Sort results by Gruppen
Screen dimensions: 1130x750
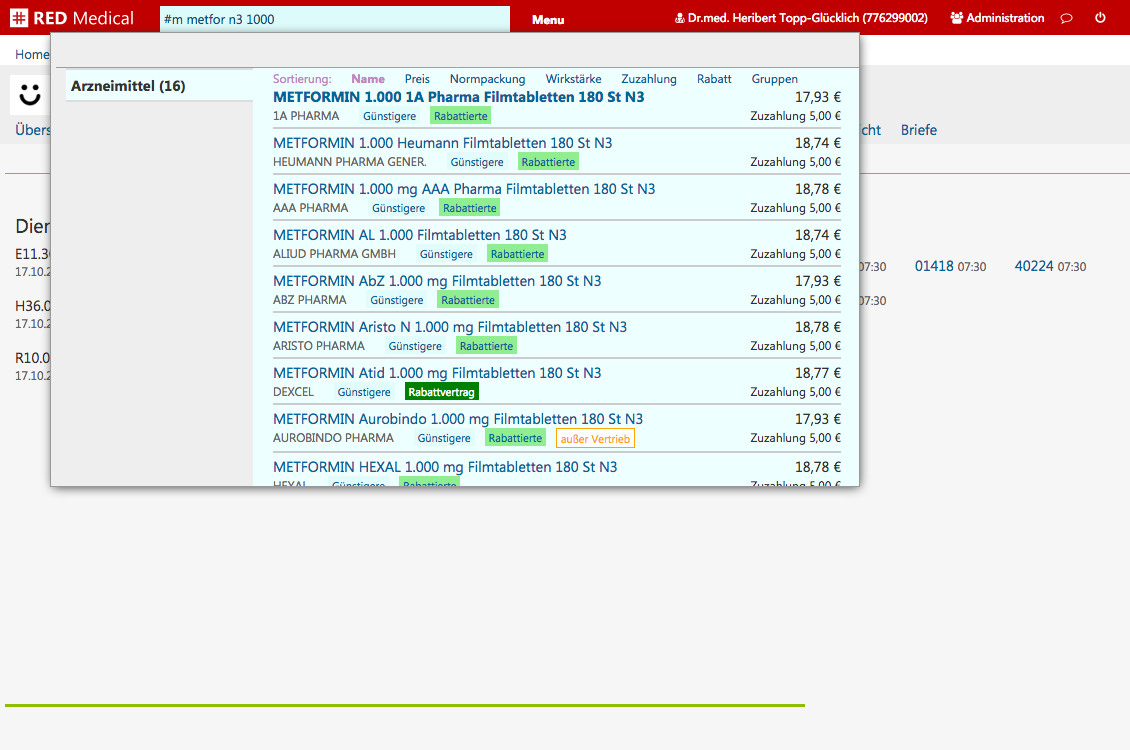[774, 79]
